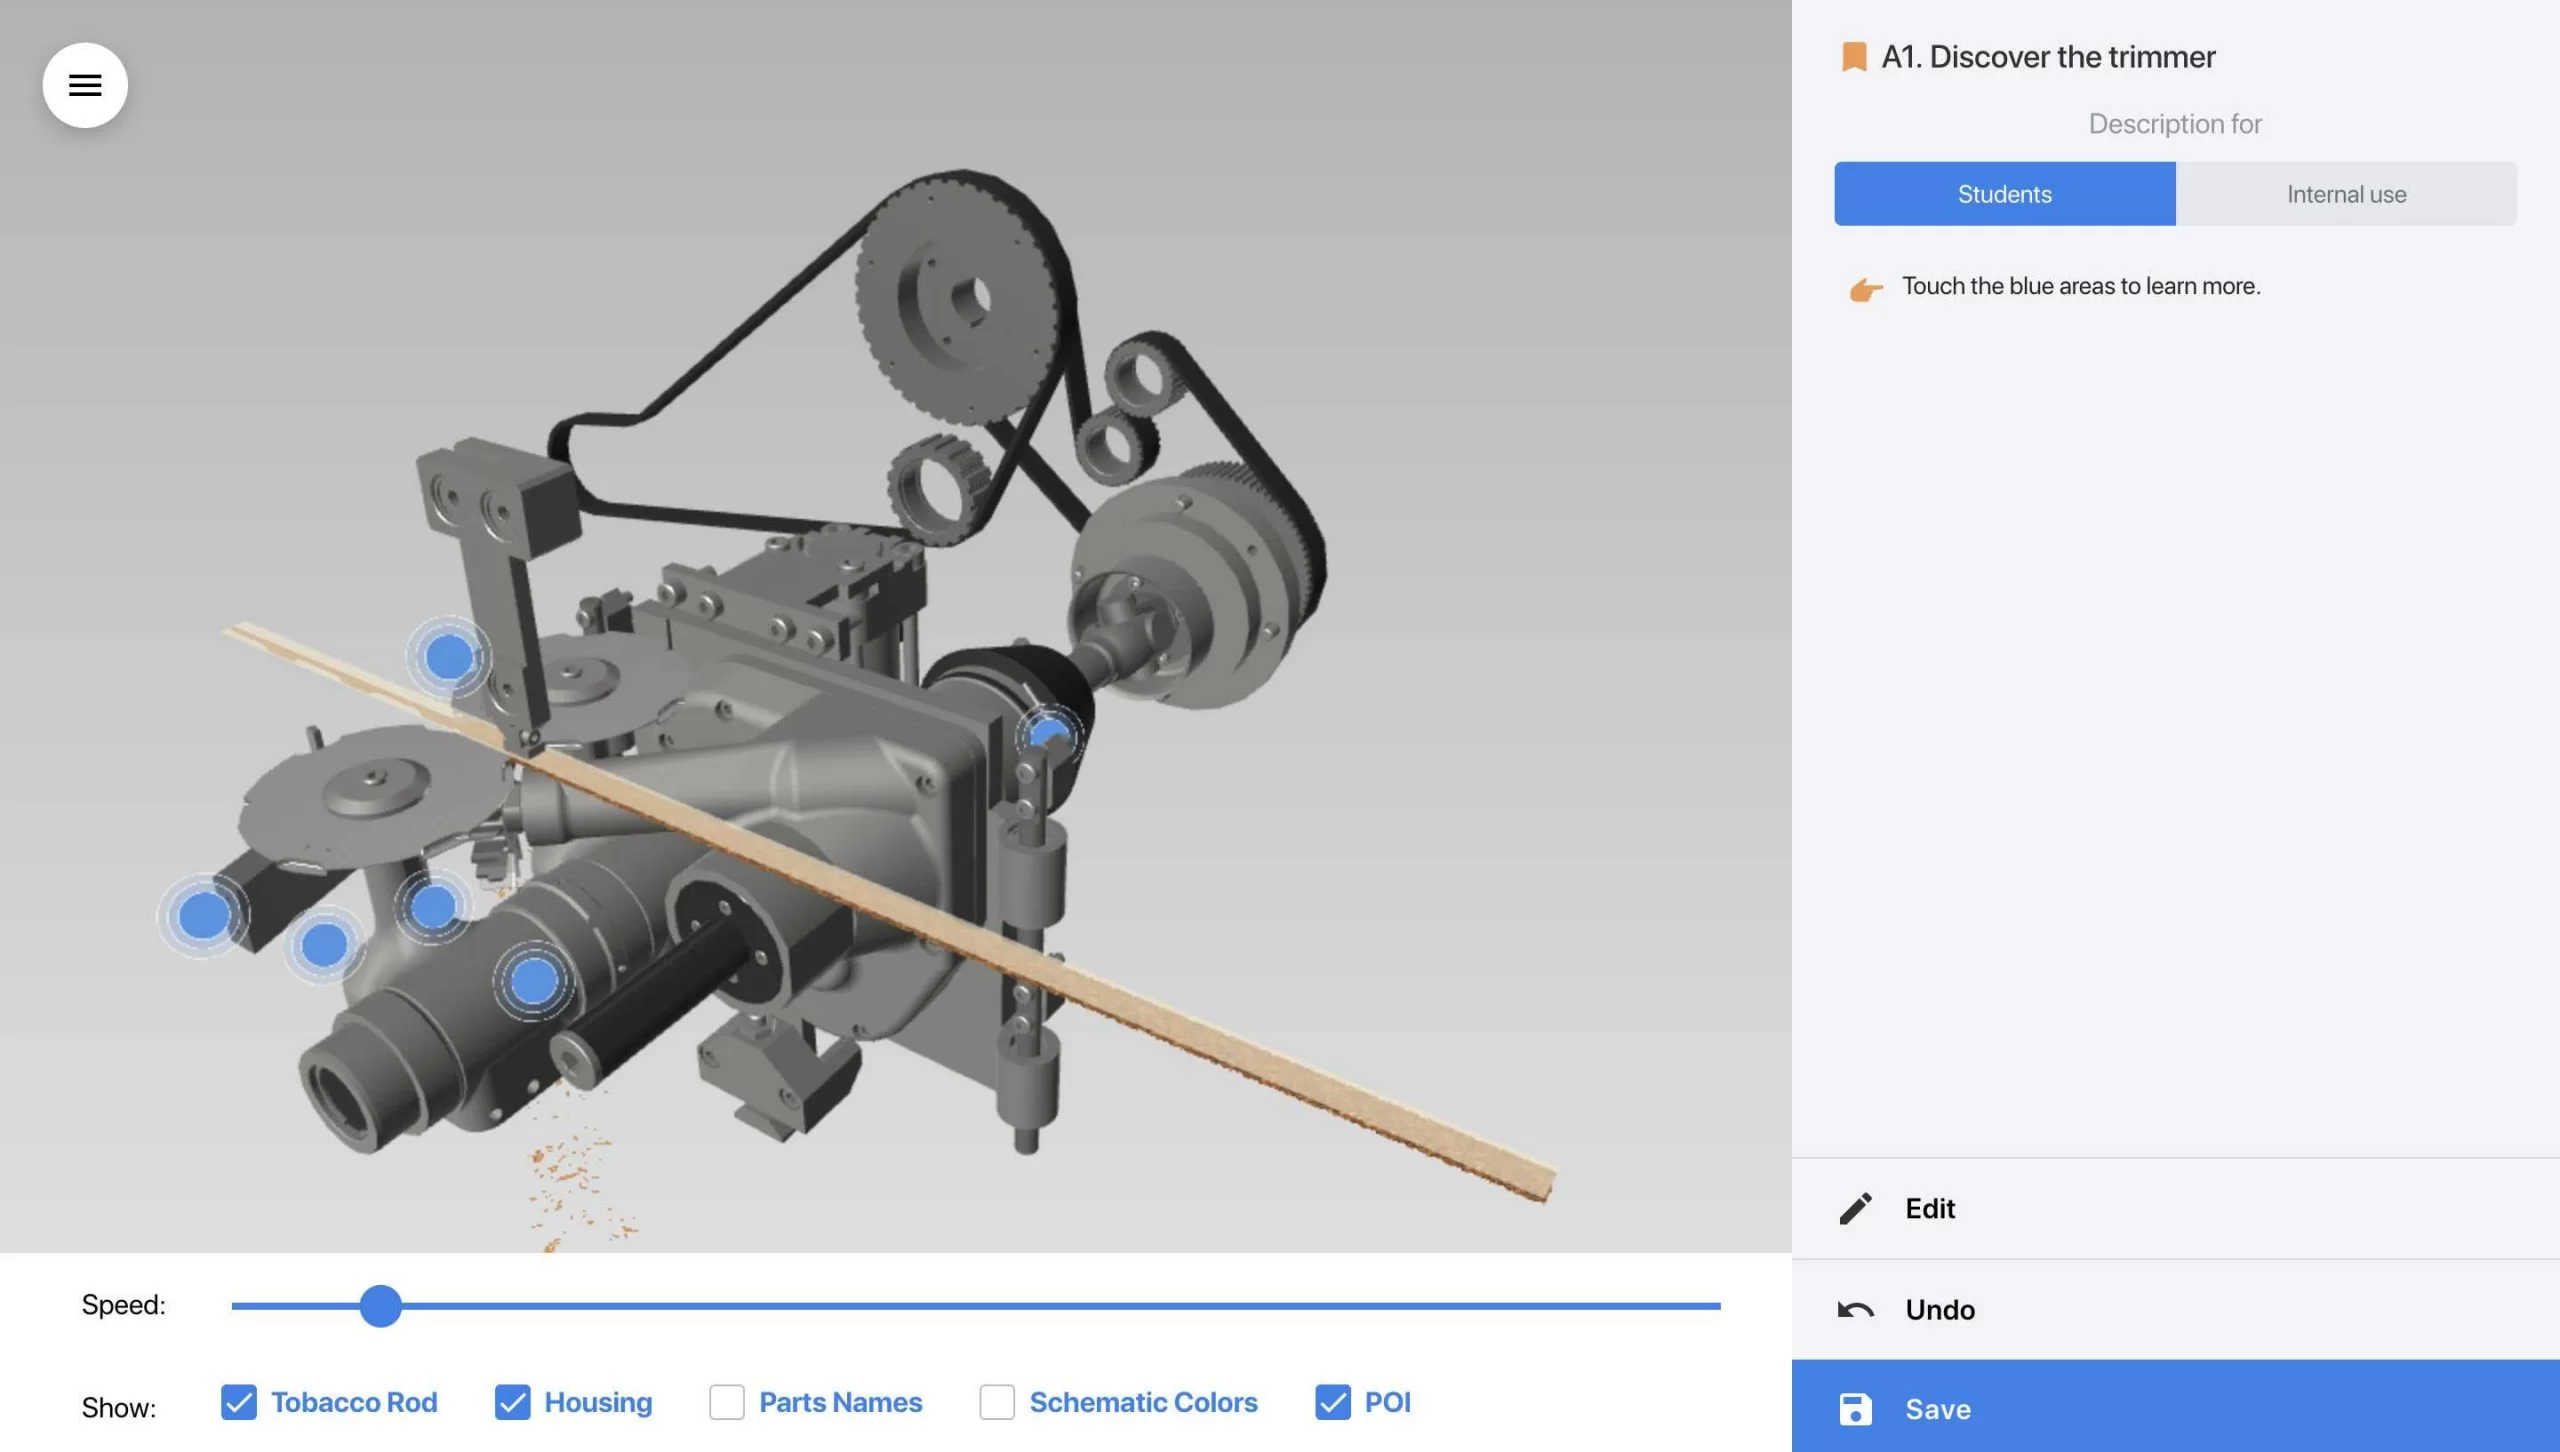Select the Students description tab
Screen dimensions: 2560x1452
click(x=2004, y=194)
